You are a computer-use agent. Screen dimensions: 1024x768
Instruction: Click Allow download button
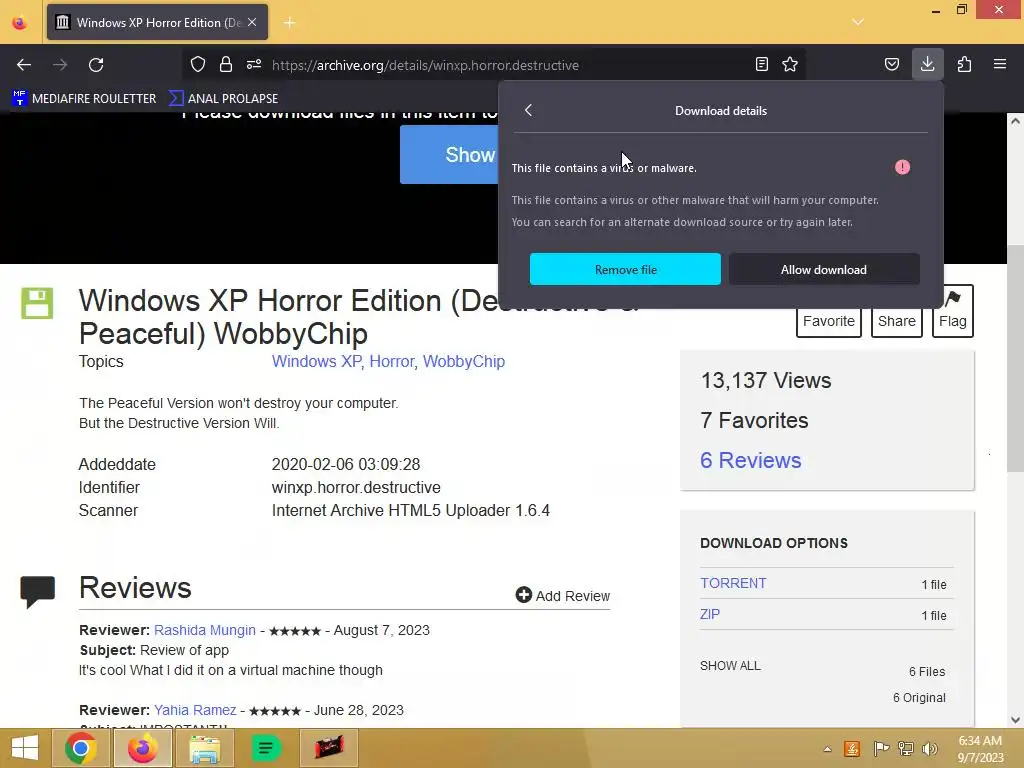click(824, 269)
